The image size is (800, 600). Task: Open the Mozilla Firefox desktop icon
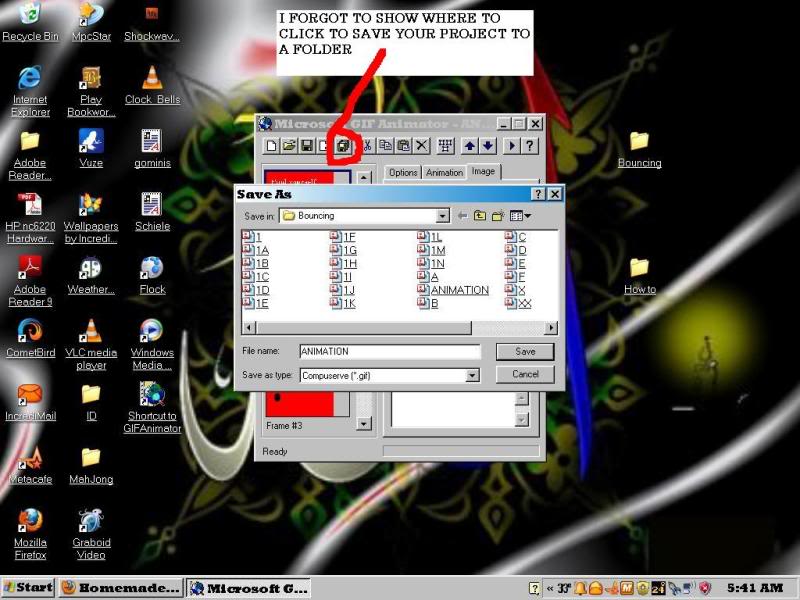pyautogui.click(x=30, y=534)
